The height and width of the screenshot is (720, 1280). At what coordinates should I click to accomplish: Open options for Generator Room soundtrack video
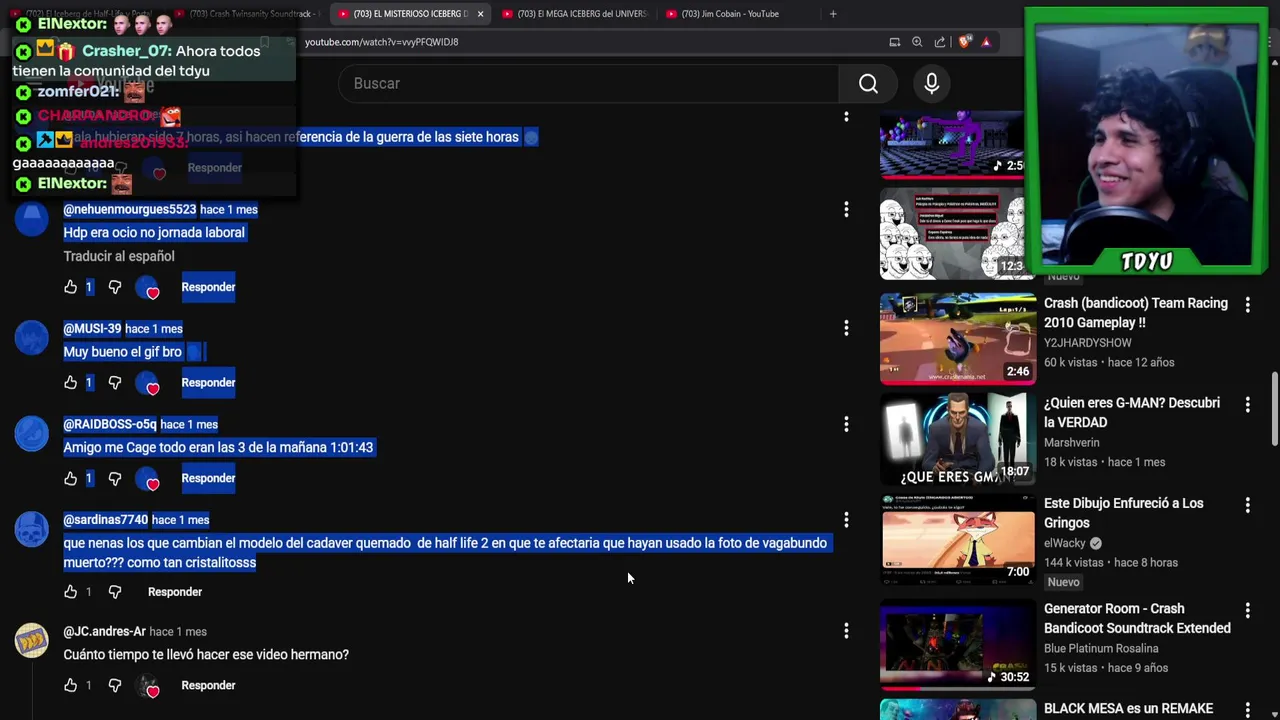point(1247,610)
